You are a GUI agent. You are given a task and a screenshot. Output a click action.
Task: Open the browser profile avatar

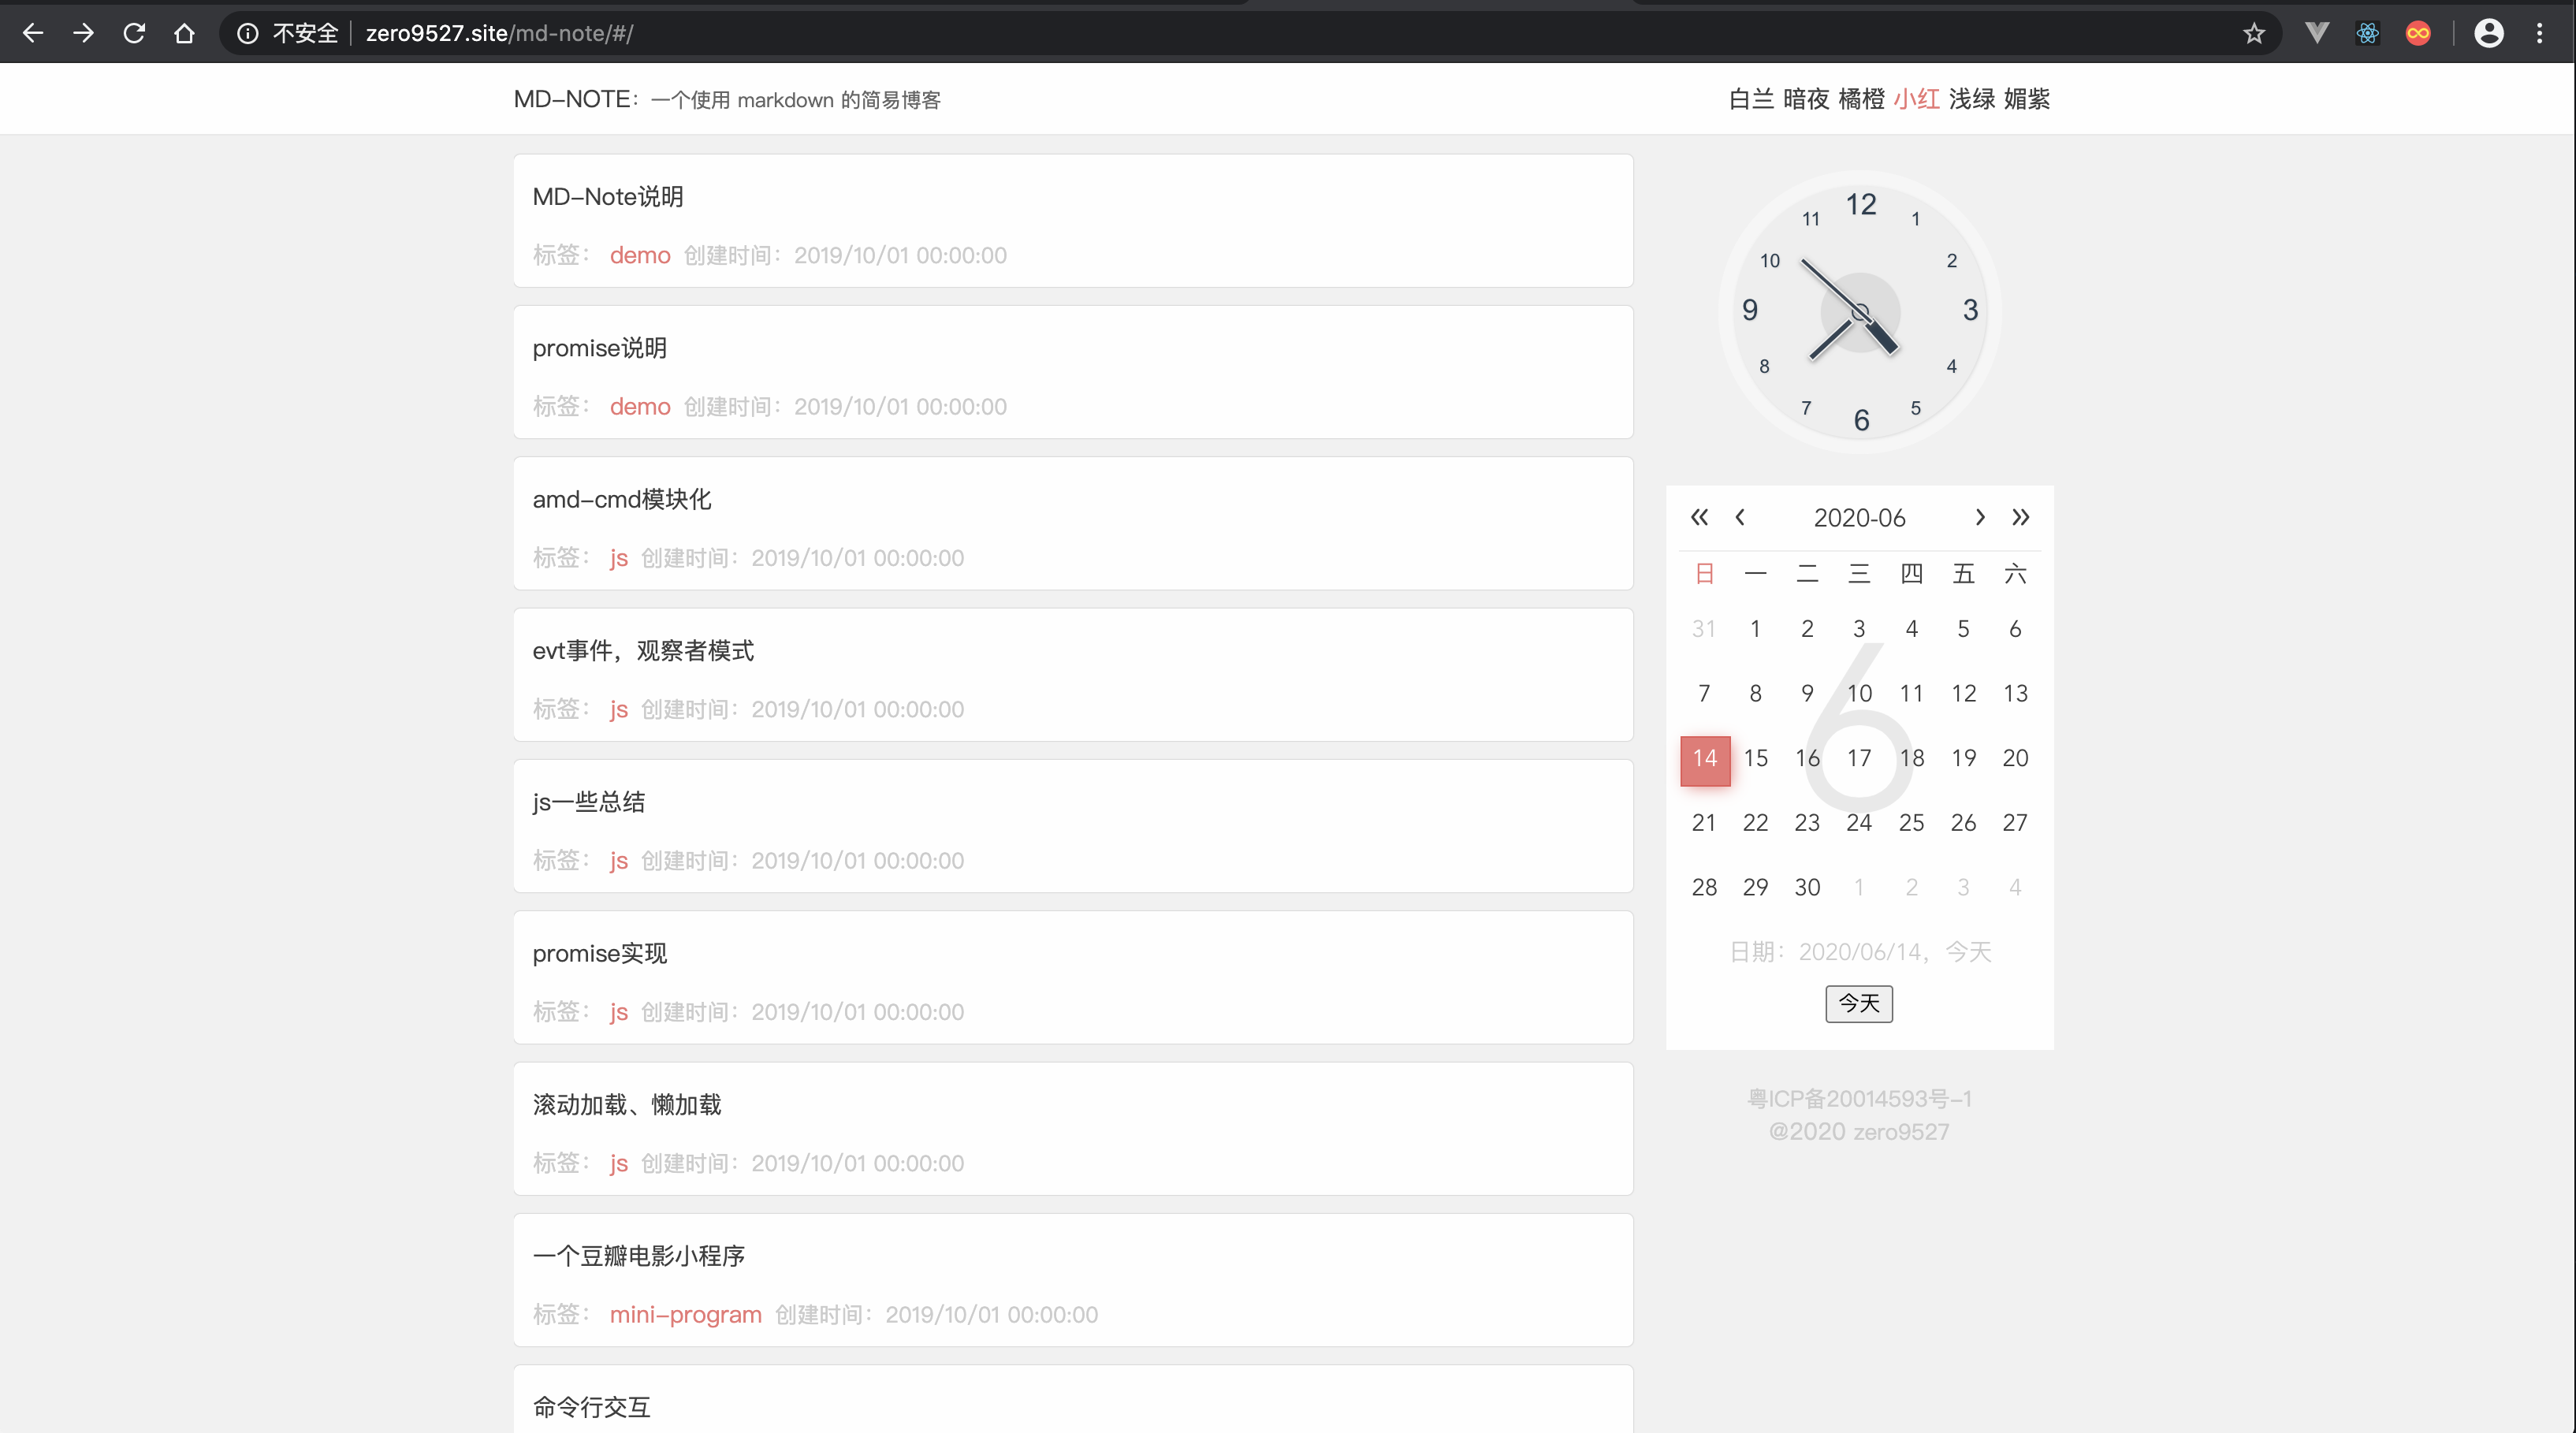coord(2489,32)
